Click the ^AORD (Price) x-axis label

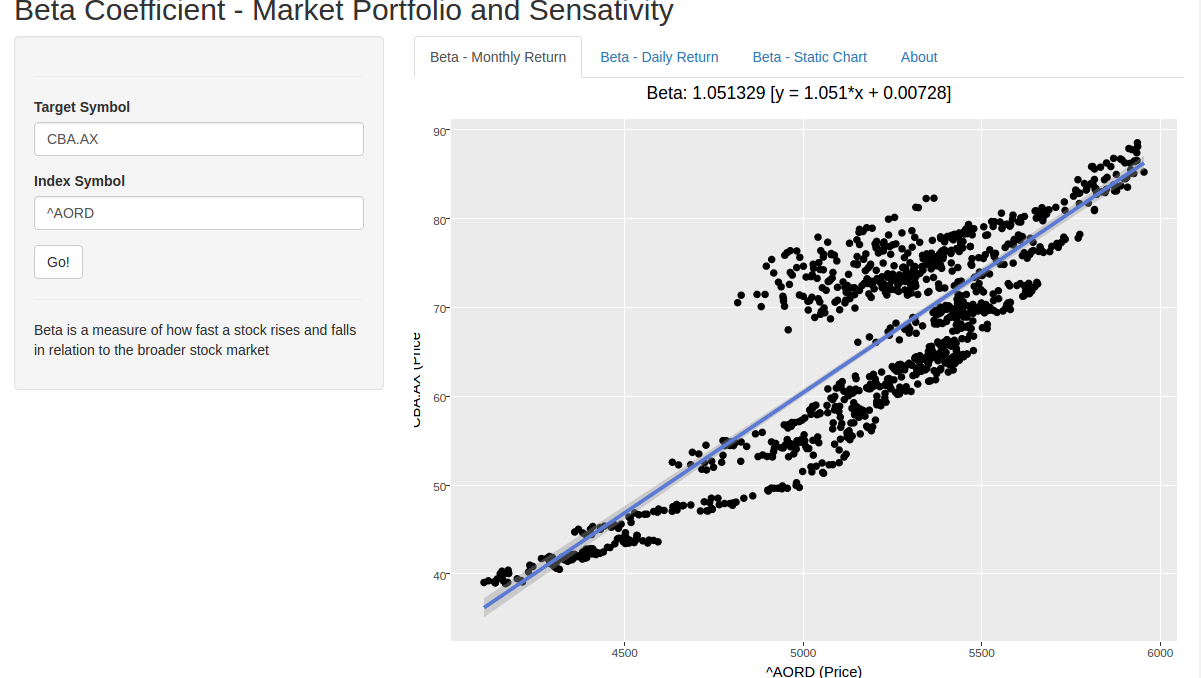pos(813,671)
